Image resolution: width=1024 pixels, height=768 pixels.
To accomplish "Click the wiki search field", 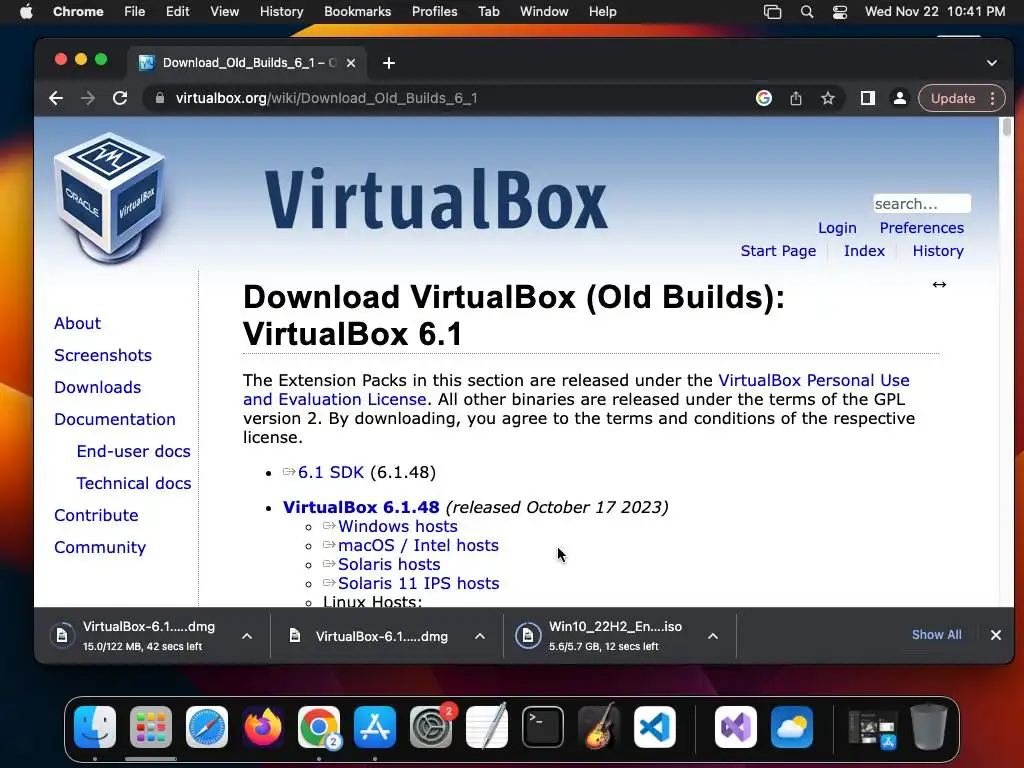I will [921, 204].
